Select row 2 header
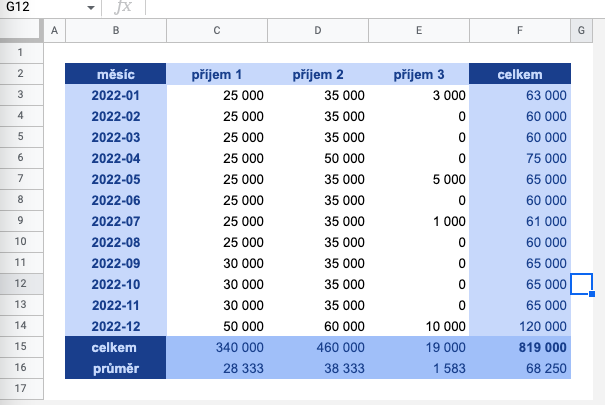605x405 pixels. (21, 73)
